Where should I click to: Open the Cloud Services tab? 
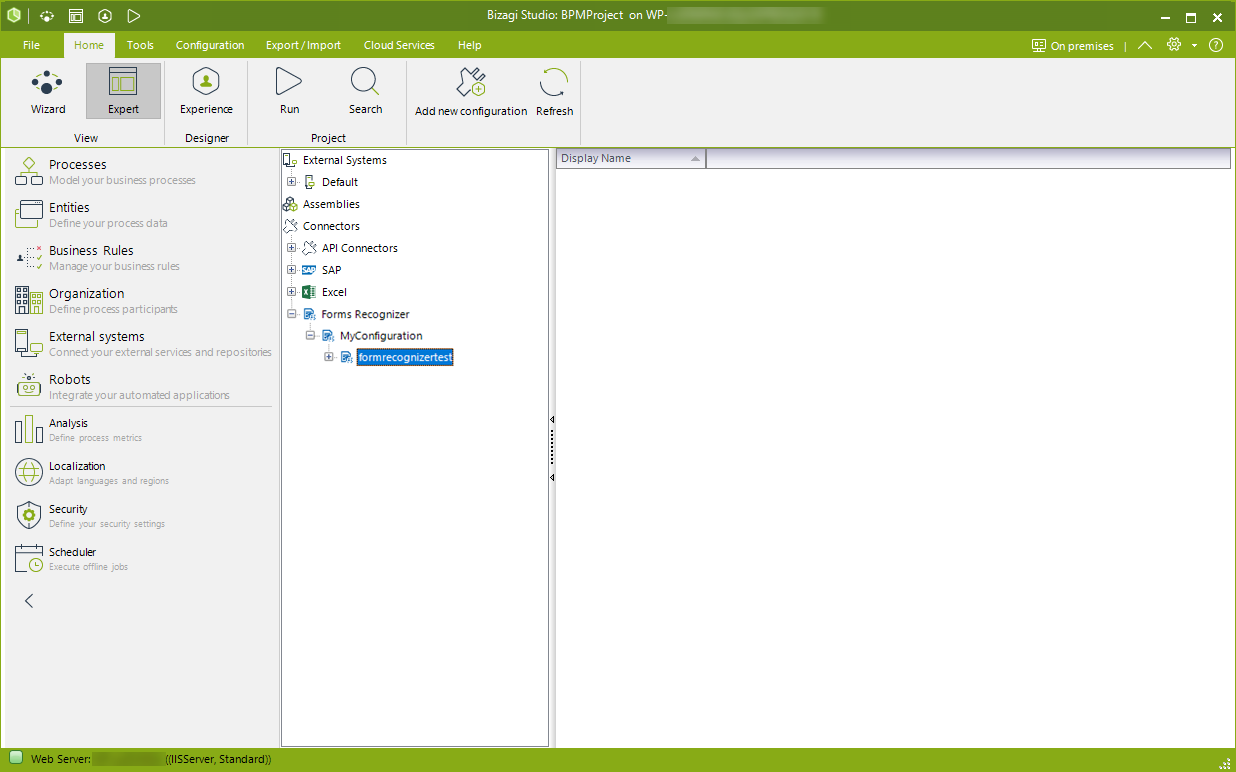pyautogui.click(x=399, y=45)
